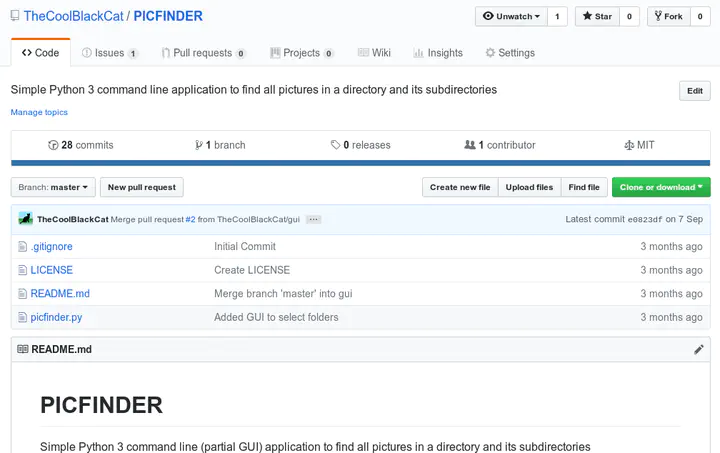
Task: Click the repository icon beside TheCoolBlackCat
Action: coord(15,16)
